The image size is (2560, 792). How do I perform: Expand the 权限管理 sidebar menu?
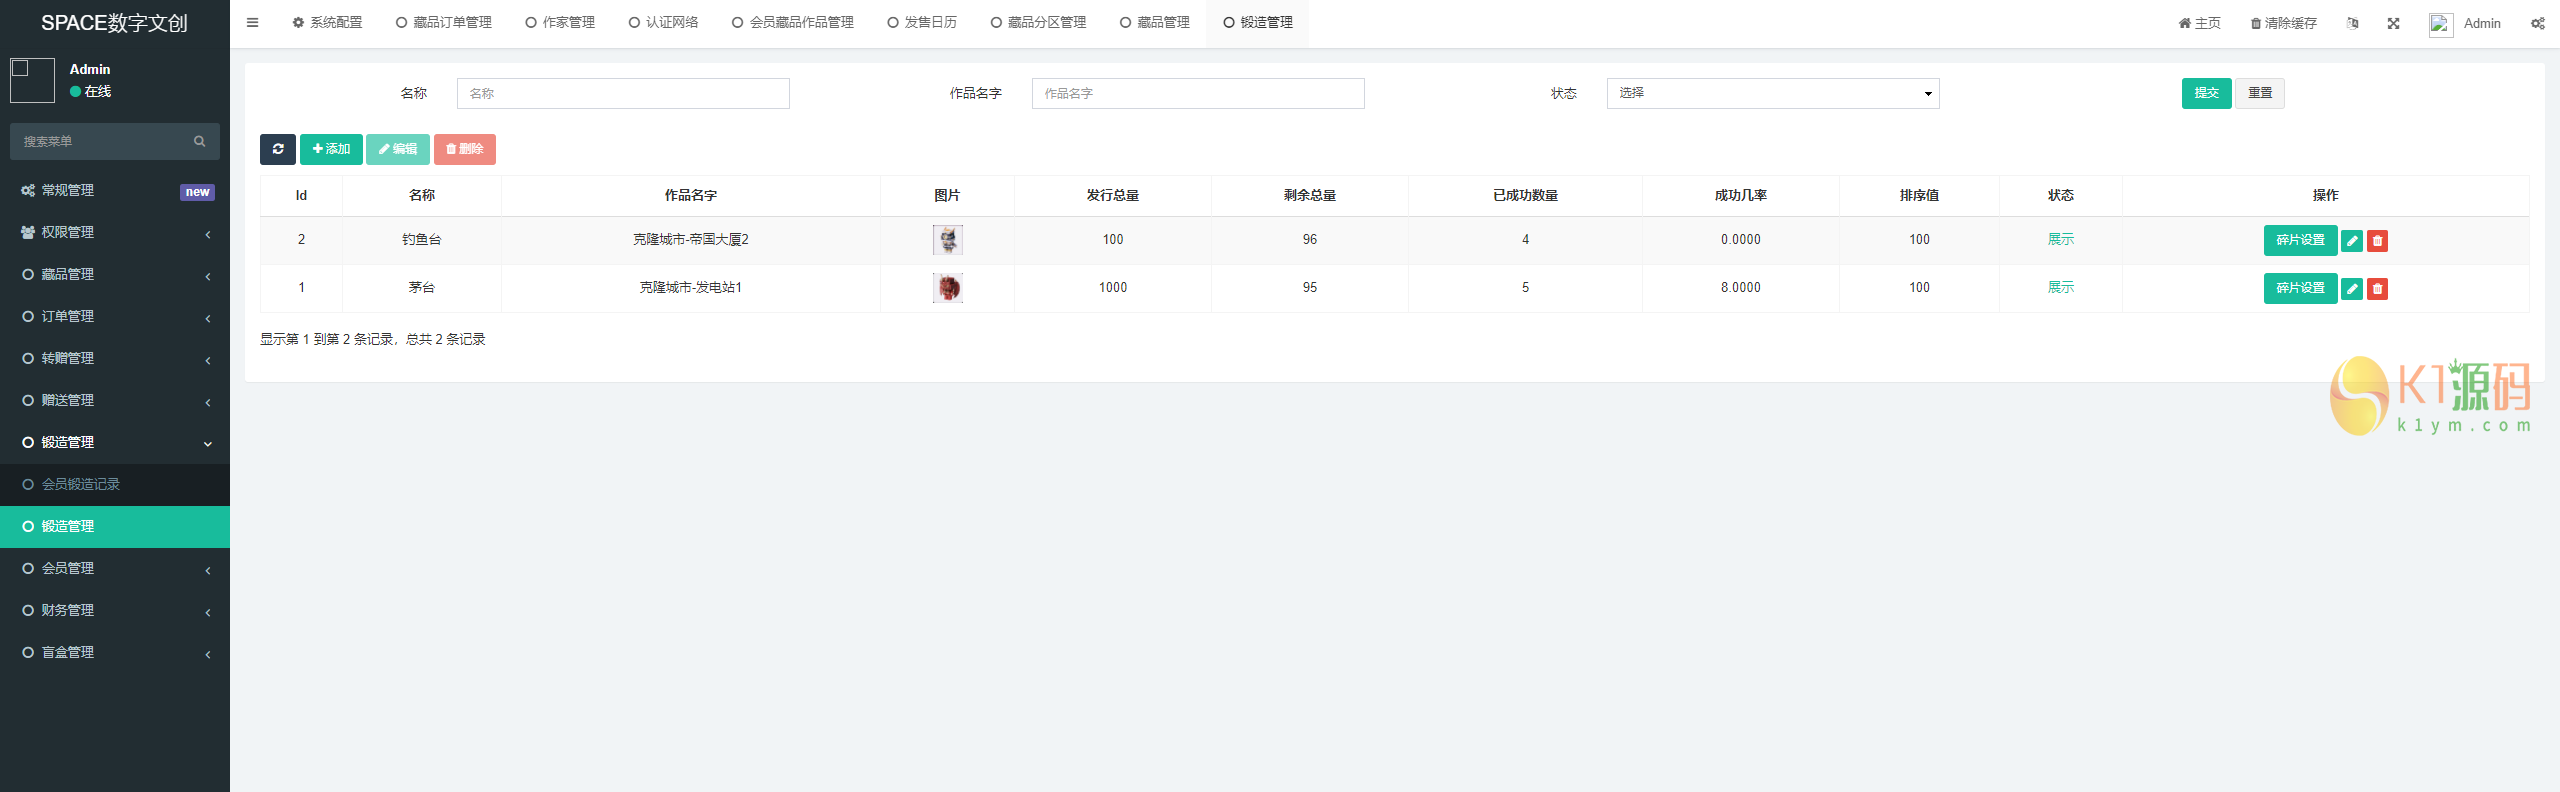click(115, 232)
